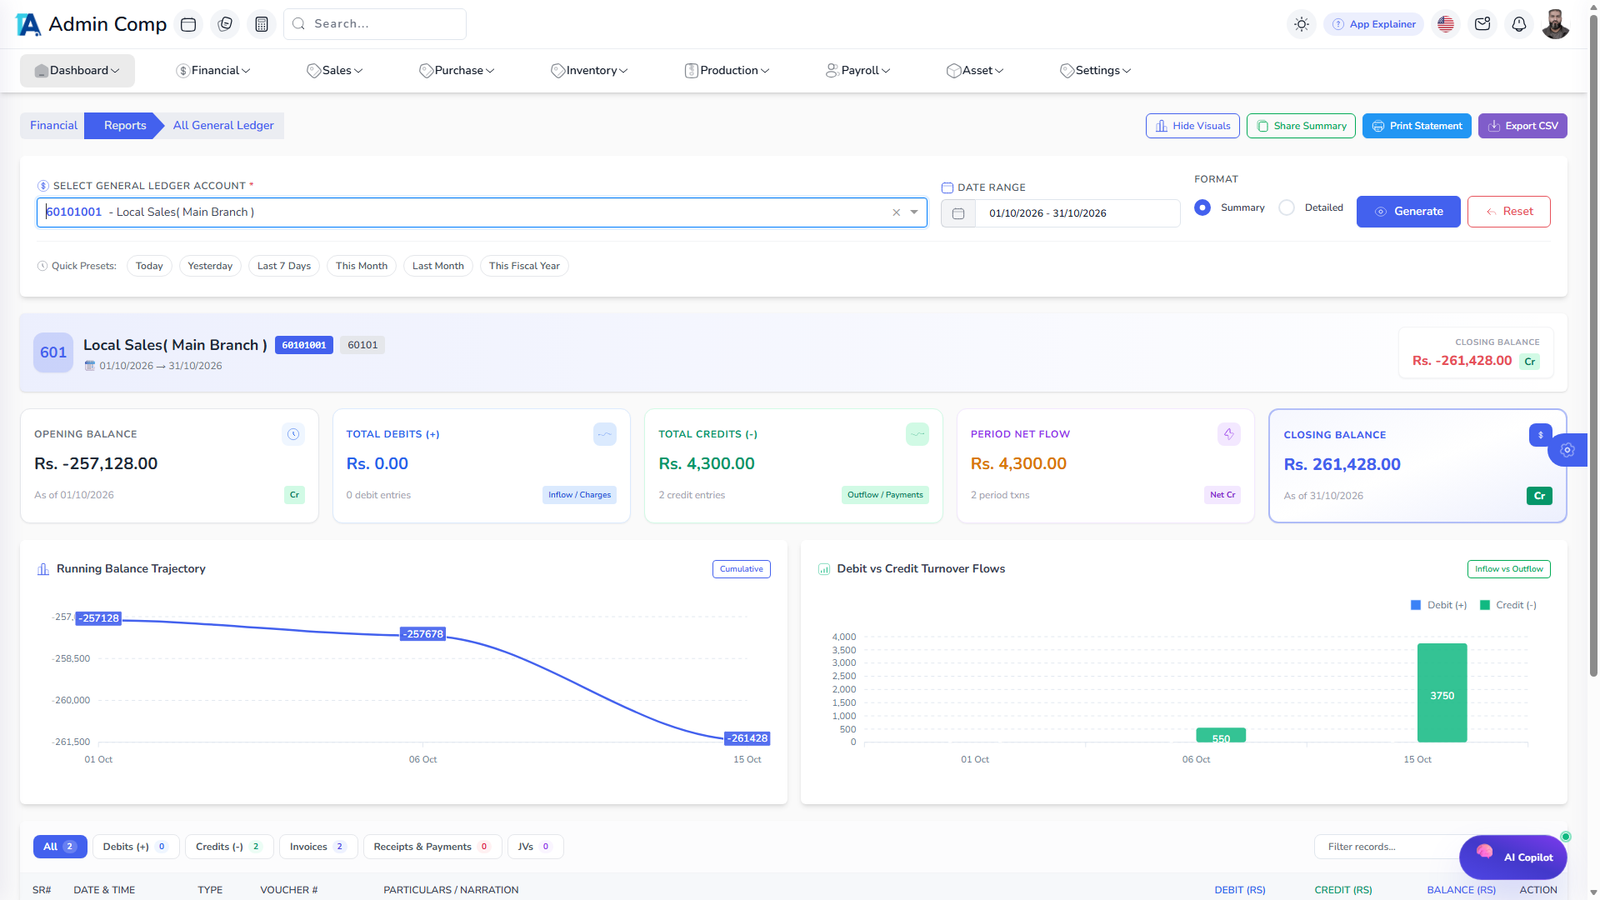1600x900 pixels.
Task: Open the calendar icon in top bar
Action: 188,24
